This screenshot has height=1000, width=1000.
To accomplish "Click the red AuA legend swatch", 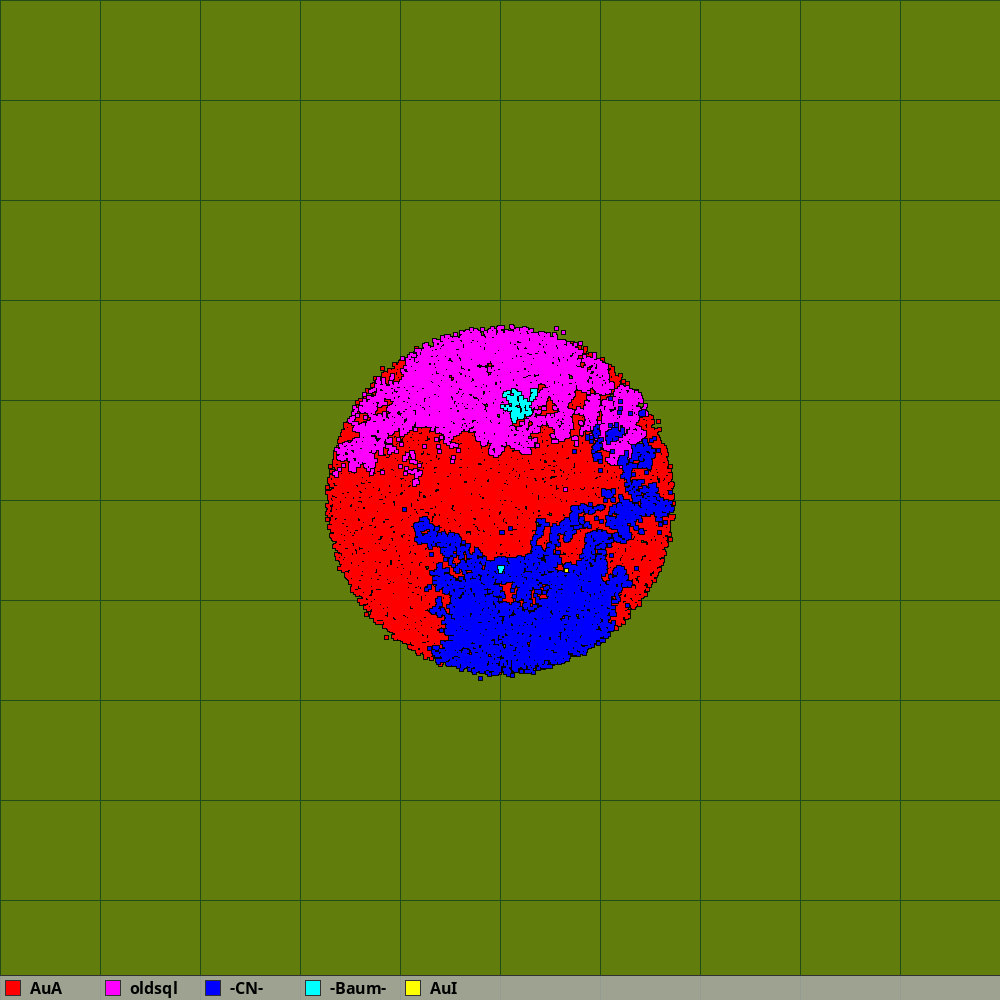I will [13, 988].
